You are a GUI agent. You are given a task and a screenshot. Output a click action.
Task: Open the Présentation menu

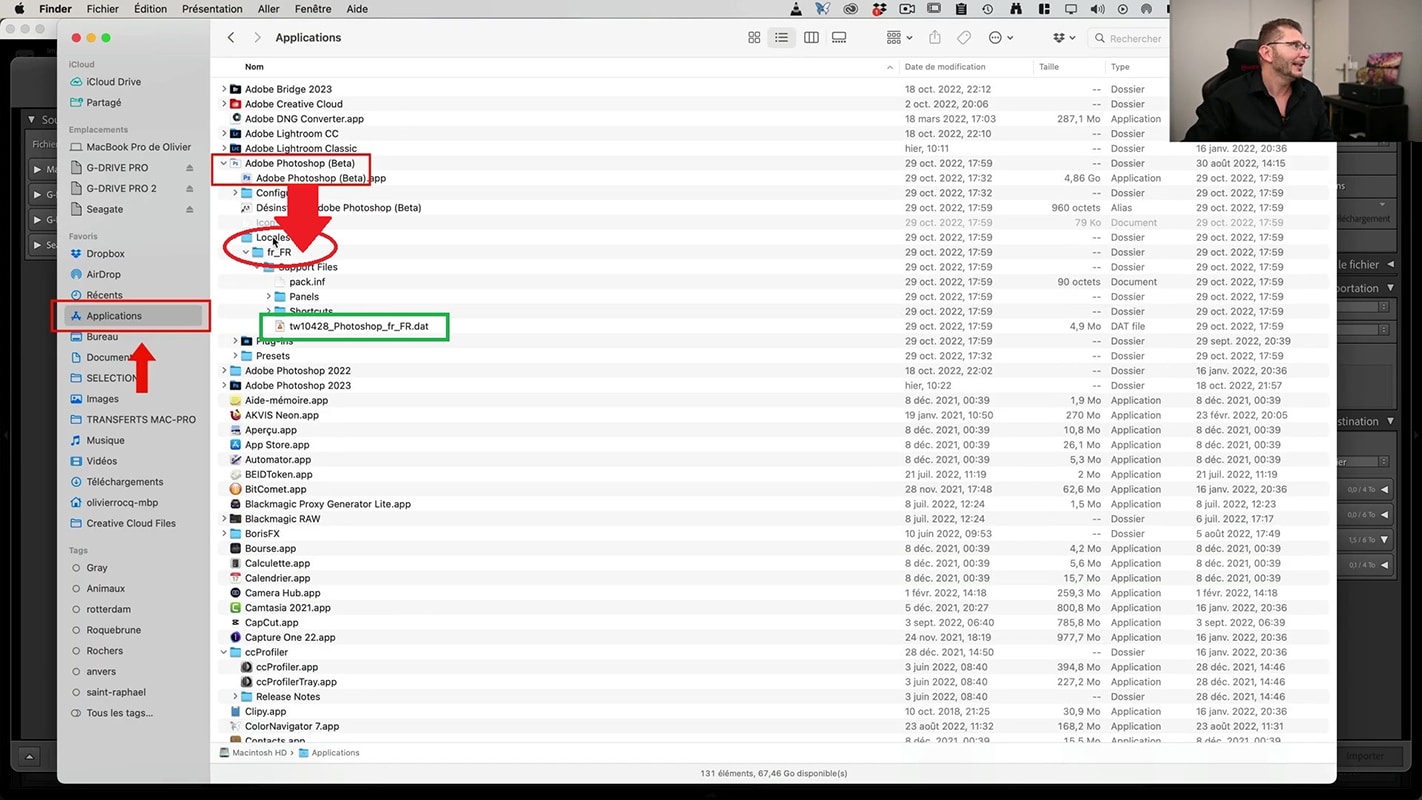212,9
